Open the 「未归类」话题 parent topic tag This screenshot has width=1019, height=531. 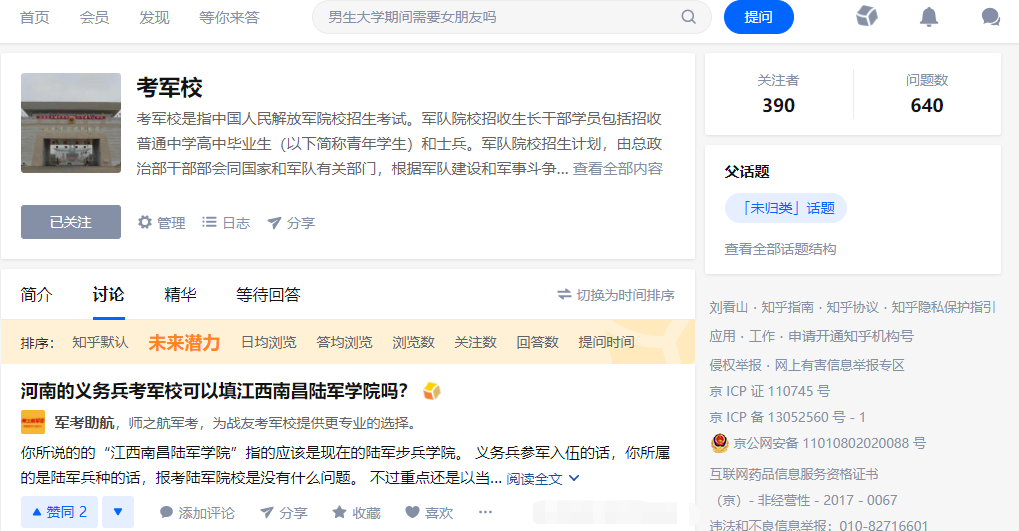tap(786, 208)
